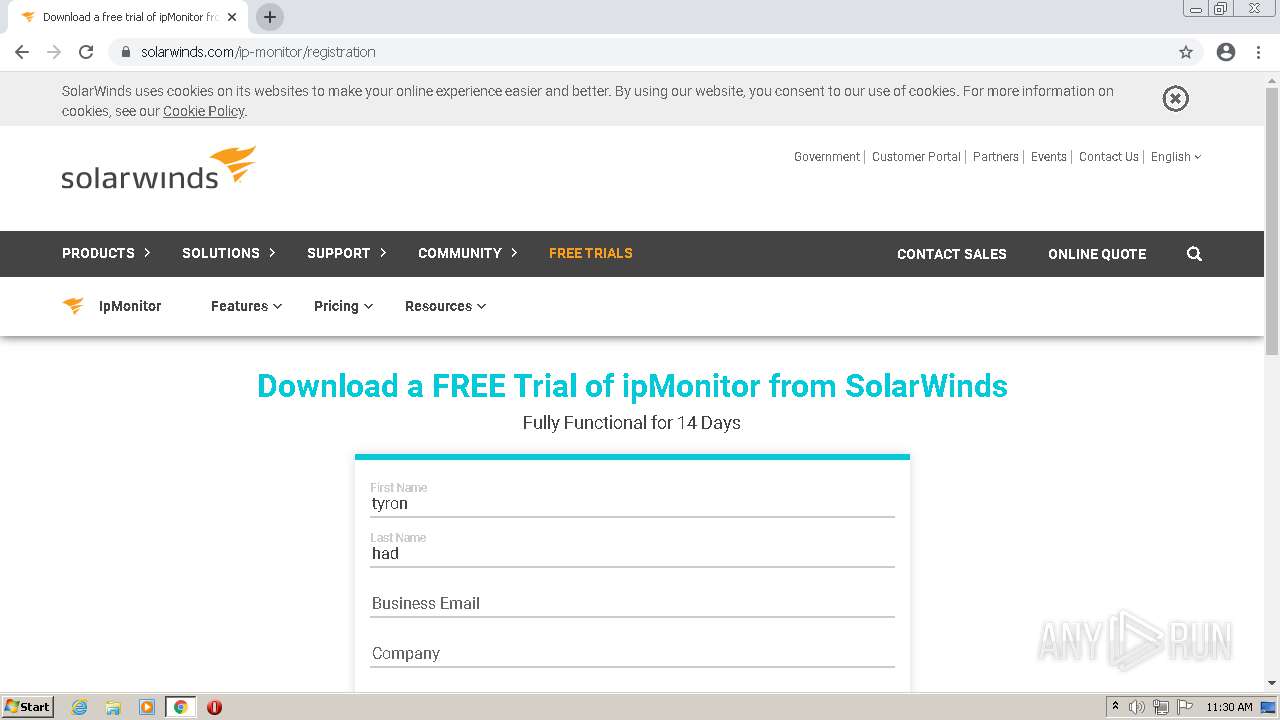Expand the COMMUNITY menu
Image resolution: width=1280 pixels, height=720 pixels.
coord(468,253)
